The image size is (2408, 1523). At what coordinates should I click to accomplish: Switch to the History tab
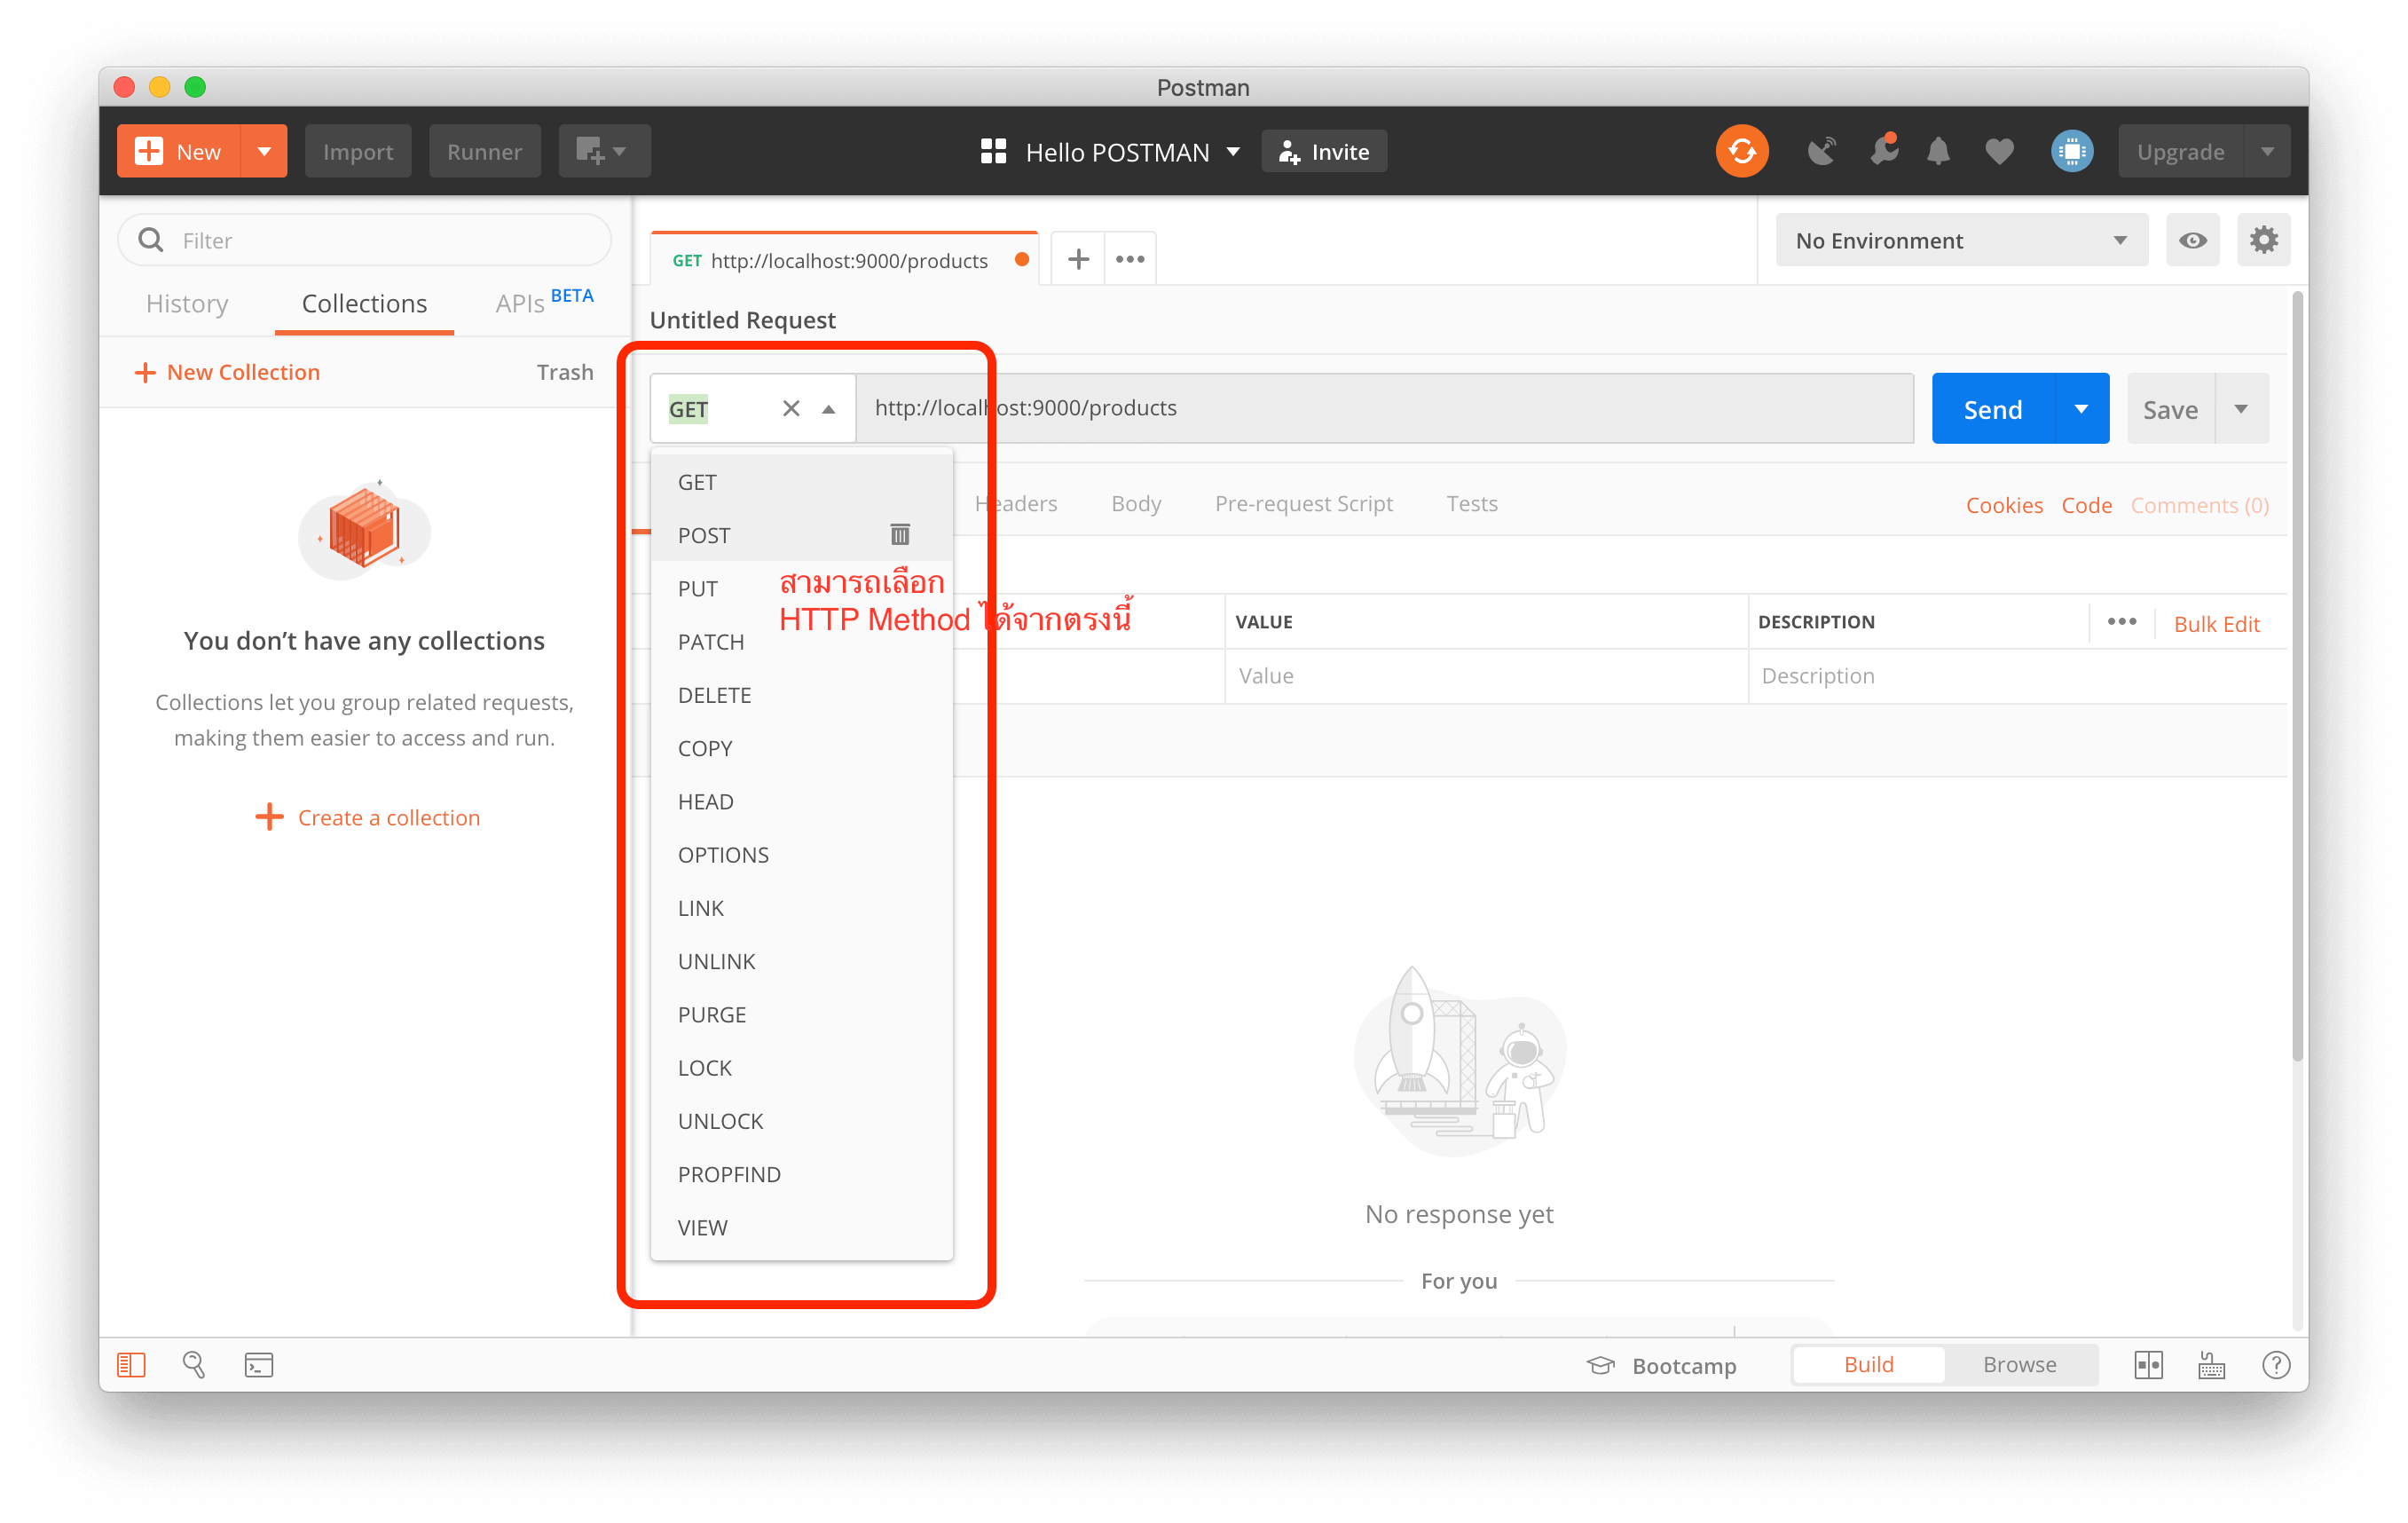tap(187, 304)
